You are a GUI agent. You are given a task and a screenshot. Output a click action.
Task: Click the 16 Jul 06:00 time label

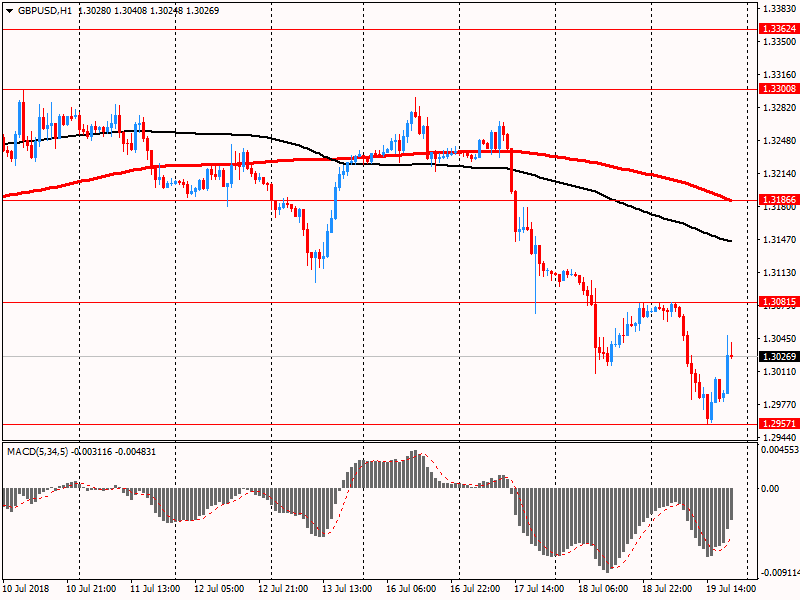tap(411, 588)
